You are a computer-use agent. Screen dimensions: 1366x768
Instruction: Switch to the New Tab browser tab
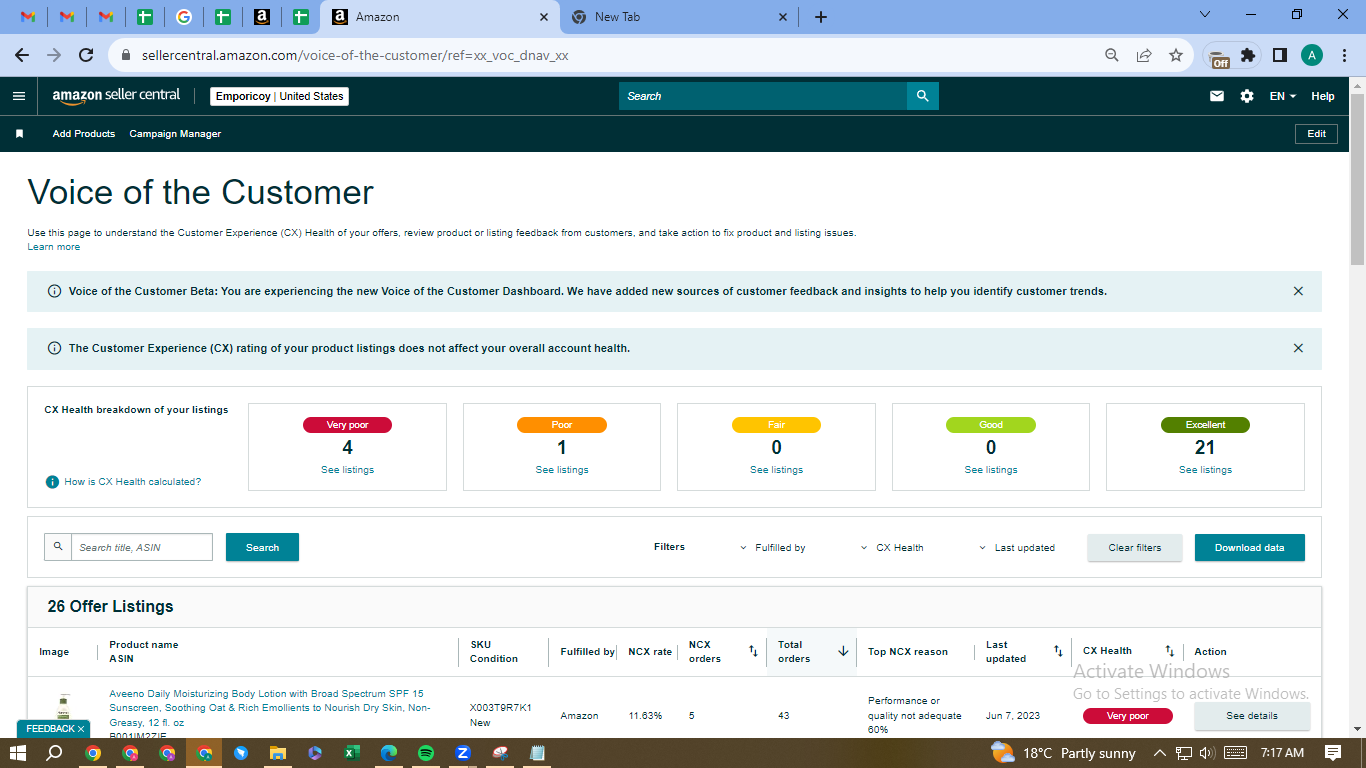point(678,17)
